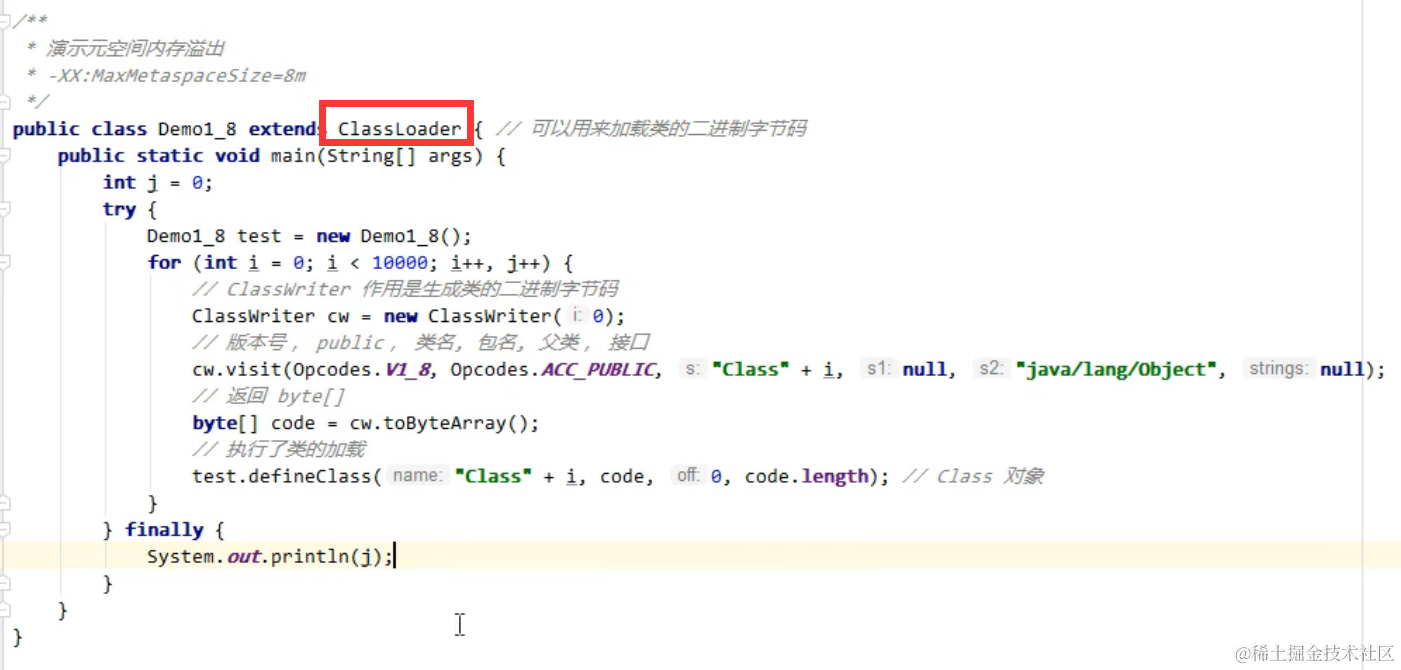Click the 'V1_8' constant
Viewport: 1401px width, 670px height.
pyautogui.click(x=407, y=370)
